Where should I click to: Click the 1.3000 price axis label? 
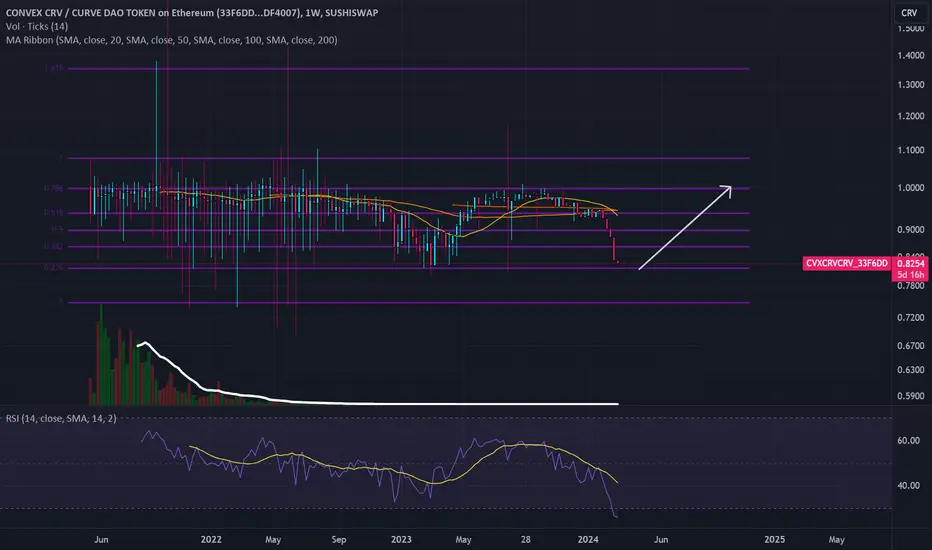tap(911, 84)
